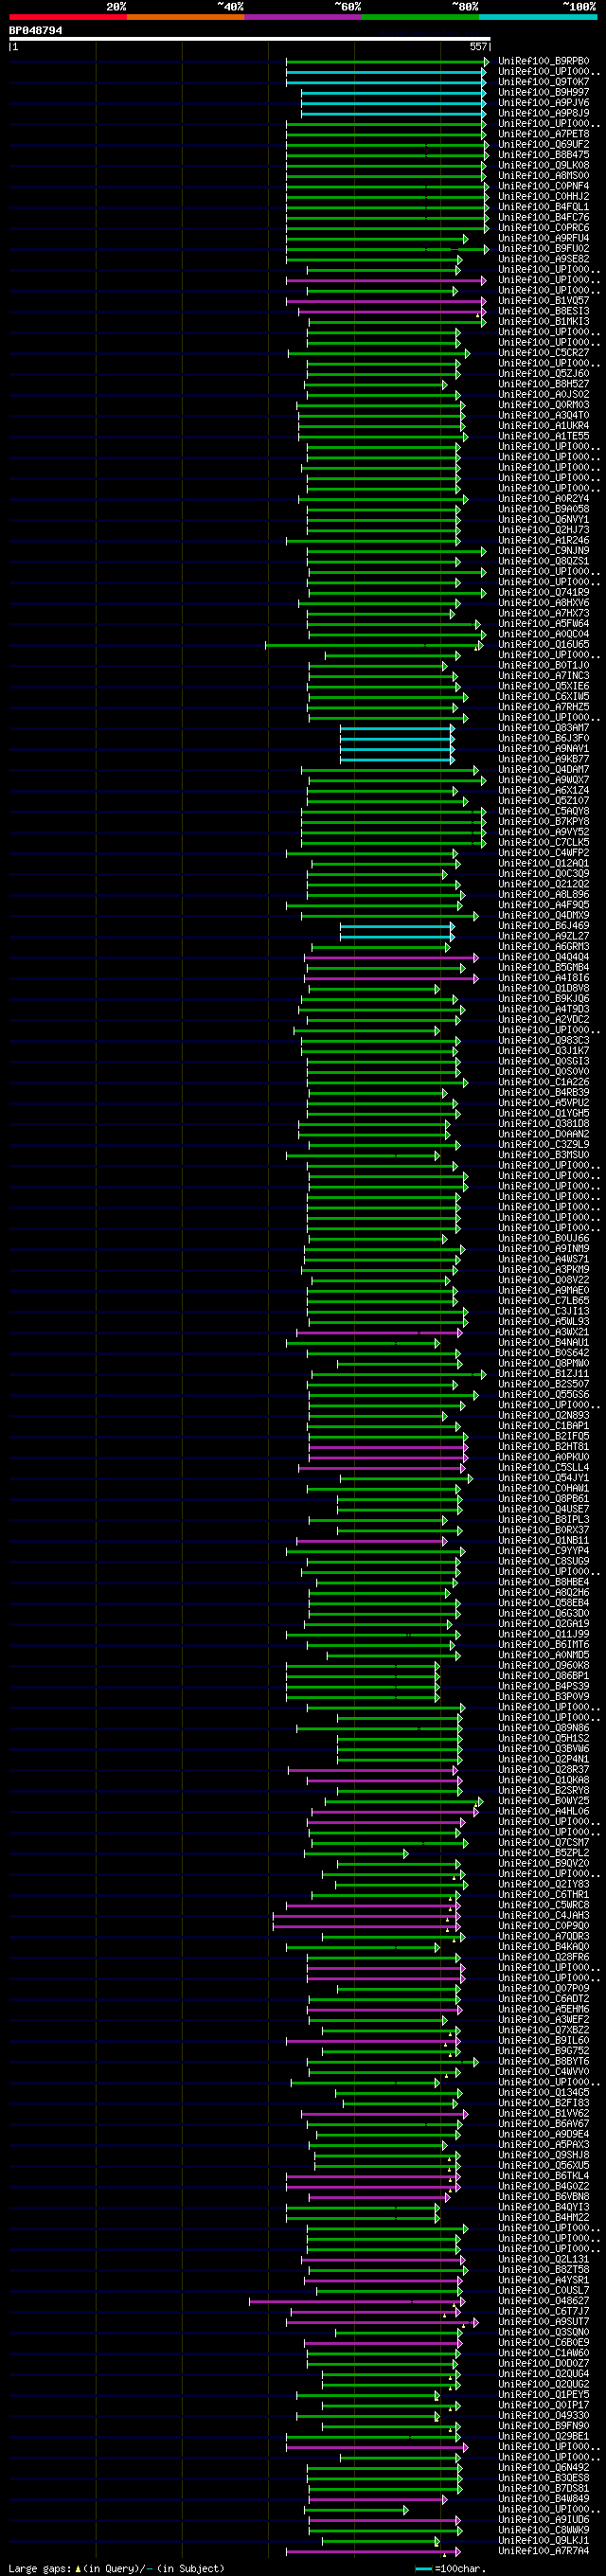The width and height of the screenshot is (606, 2576).
Task: Select hit label UniRef100_Q2N893
Action: click(x=544, y=1416)
